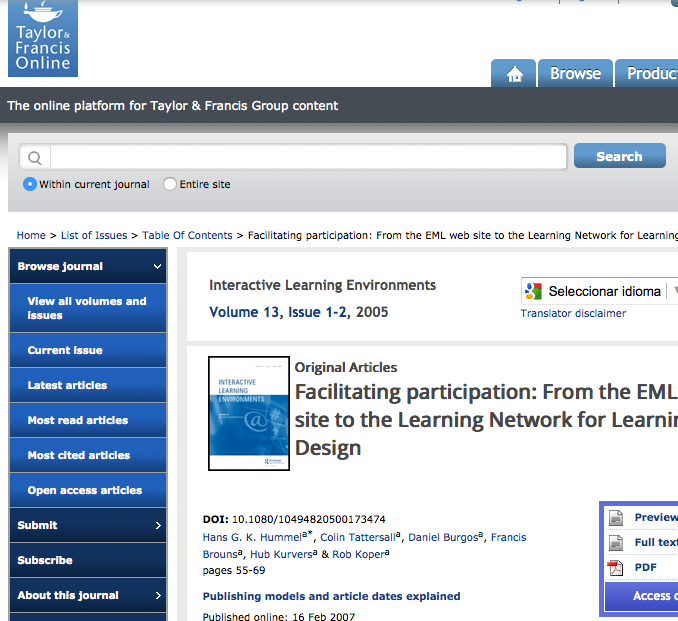Click the Google translate icon
This screenshot has height=621, width=678.
533,291
